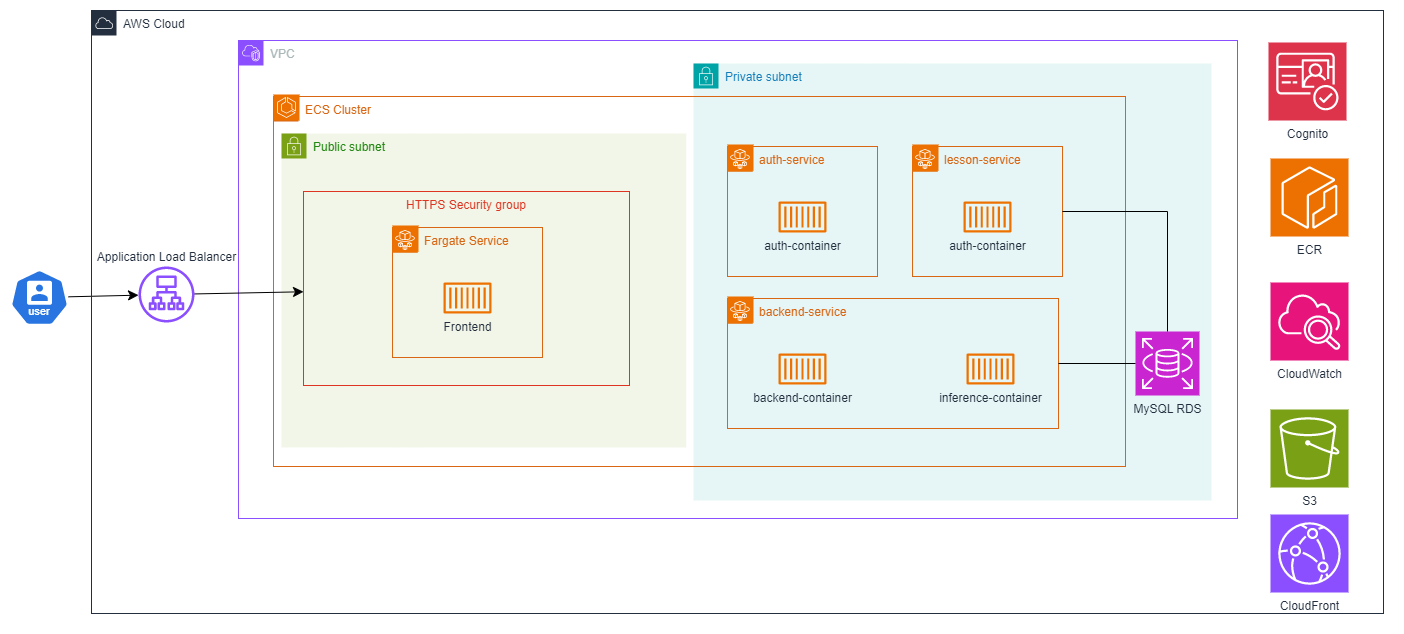Select the Application Load Balancer icon
Image resolution: width=1404 pixels, height=634 pixels.
166,295
